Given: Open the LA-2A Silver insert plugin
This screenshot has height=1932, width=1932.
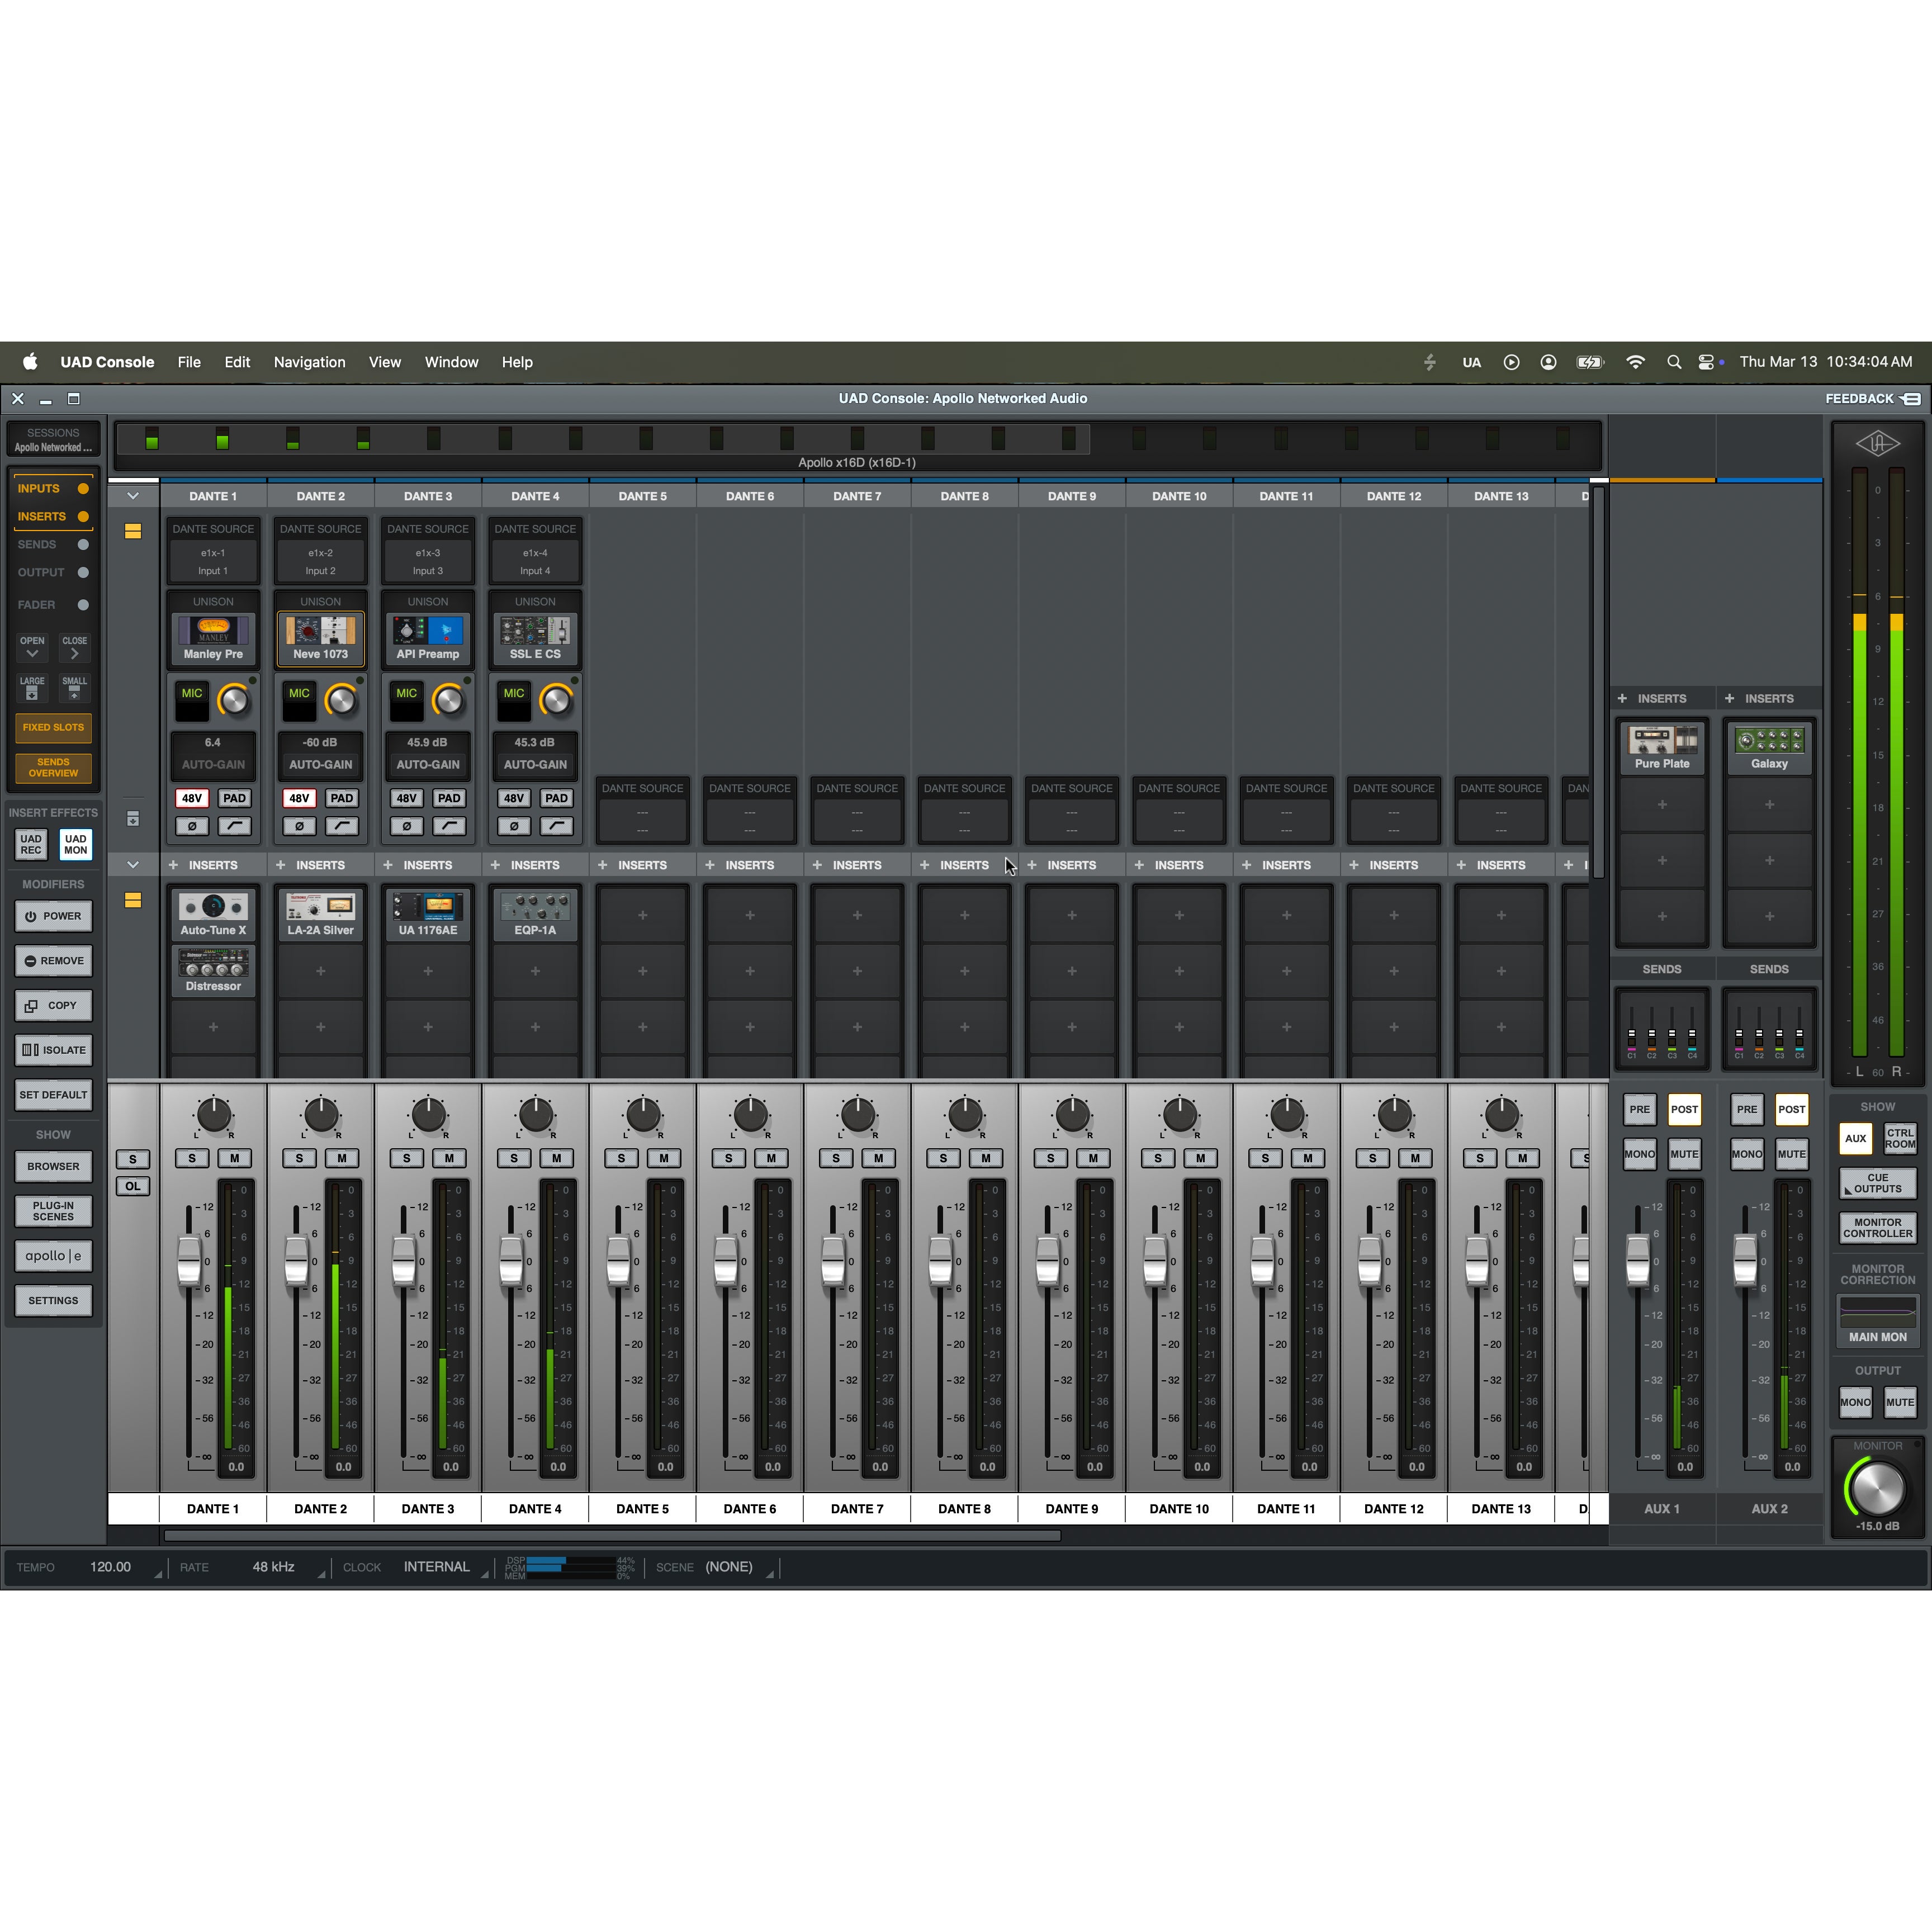Looking at the screenshot, I should click(x=320, y=915).
